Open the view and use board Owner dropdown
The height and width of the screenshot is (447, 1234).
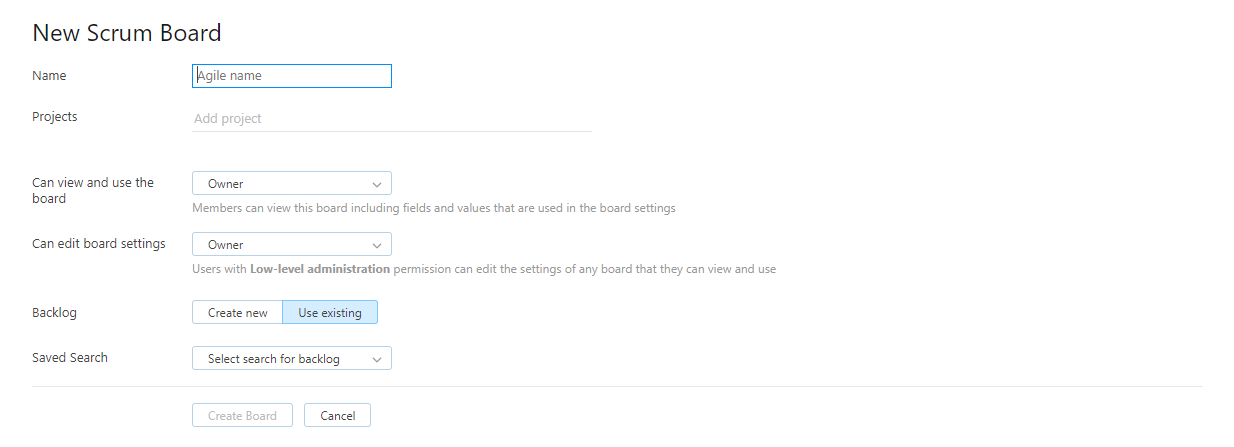point(291,184)
